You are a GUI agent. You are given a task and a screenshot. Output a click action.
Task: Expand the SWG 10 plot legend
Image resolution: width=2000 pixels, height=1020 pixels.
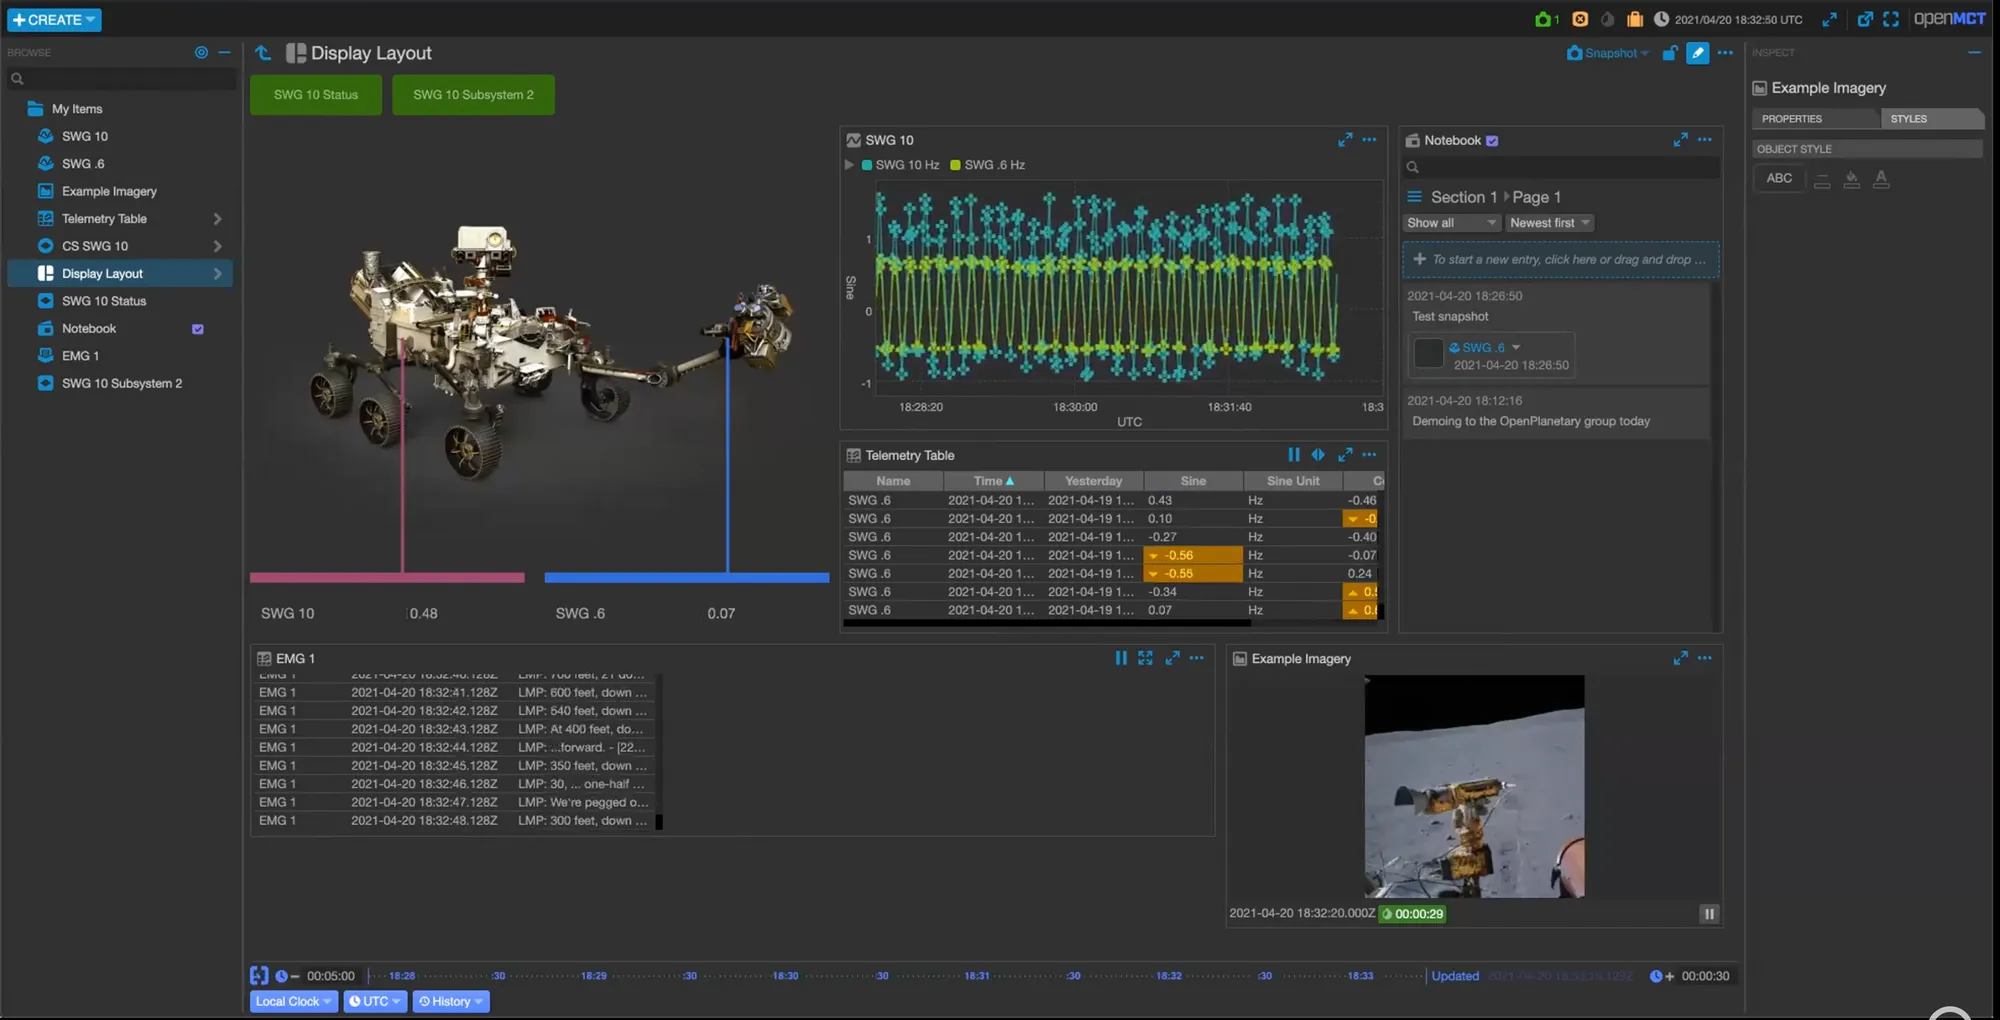click(850, 165)
